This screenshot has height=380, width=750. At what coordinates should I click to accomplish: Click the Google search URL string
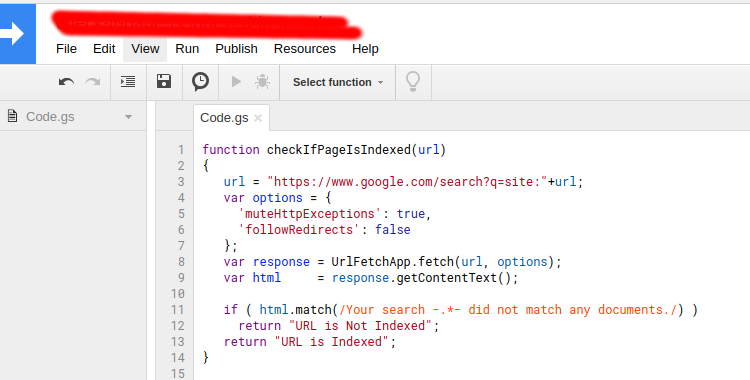click(407, 182)
